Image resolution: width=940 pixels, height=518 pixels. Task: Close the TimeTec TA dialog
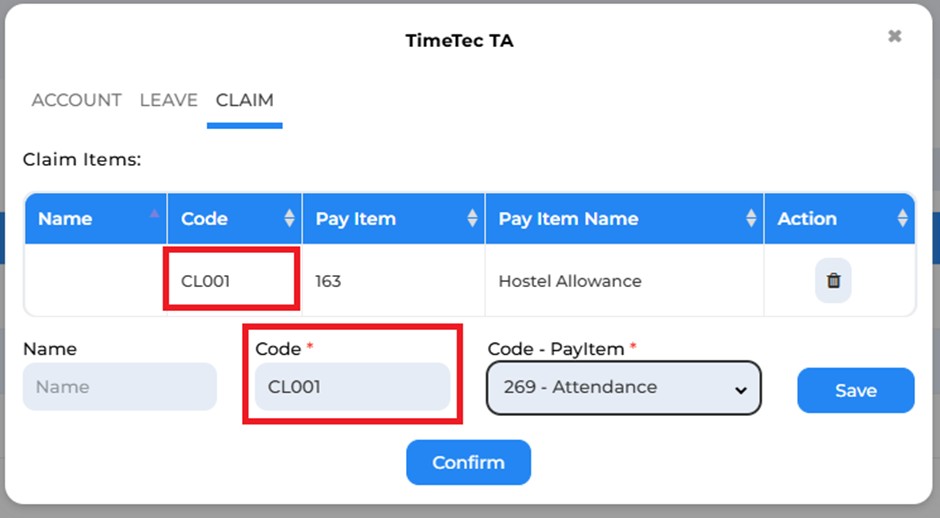[x=894, y=37]
